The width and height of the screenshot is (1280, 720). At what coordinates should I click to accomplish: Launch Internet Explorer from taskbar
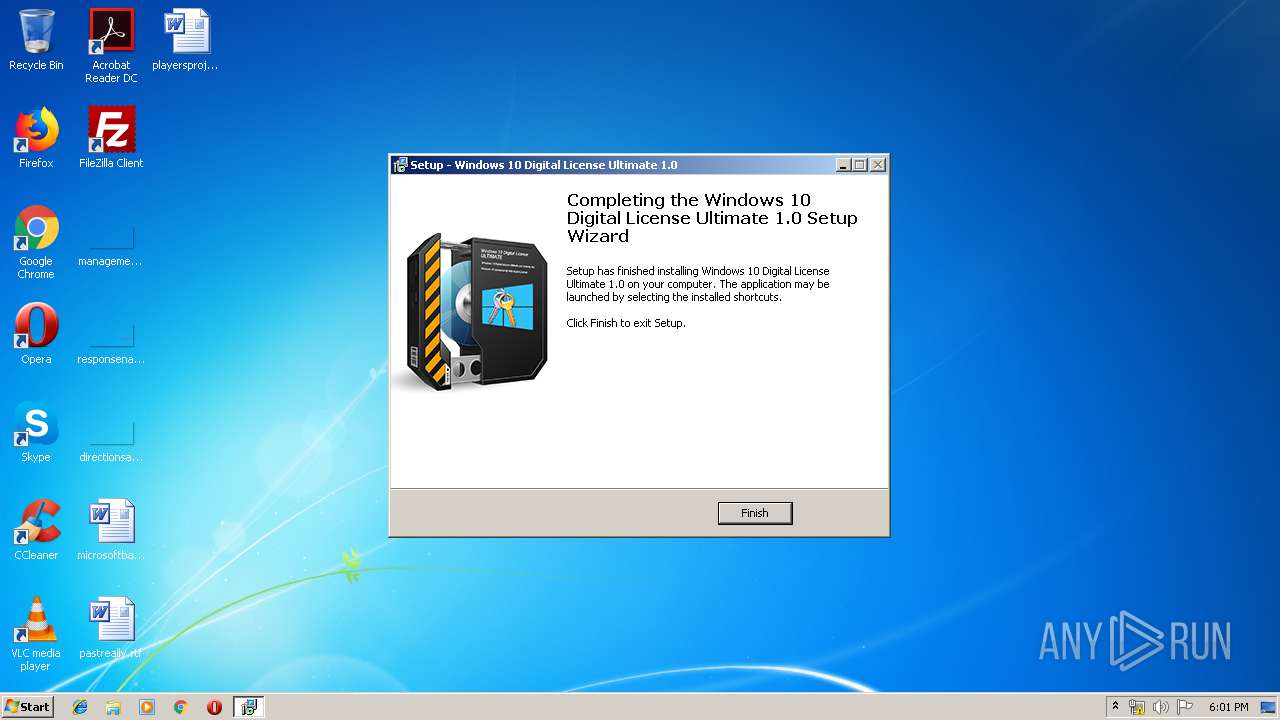tap(80, 707)
